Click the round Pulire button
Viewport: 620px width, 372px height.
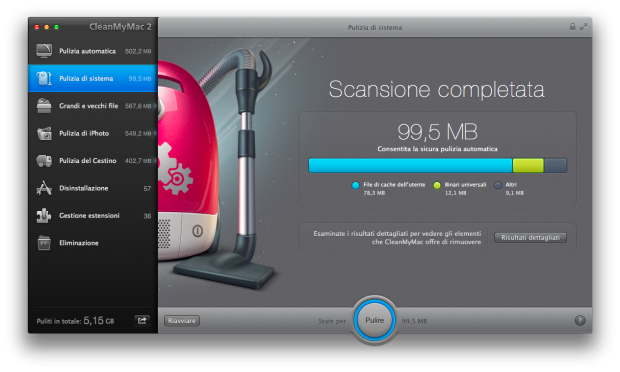(x=374, y=320)
